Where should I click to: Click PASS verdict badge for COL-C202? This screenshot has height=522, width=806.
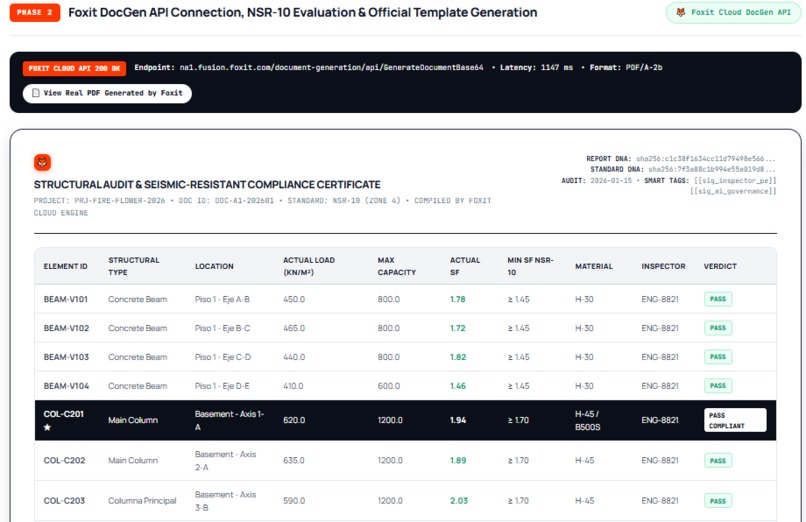click(718, 460)
